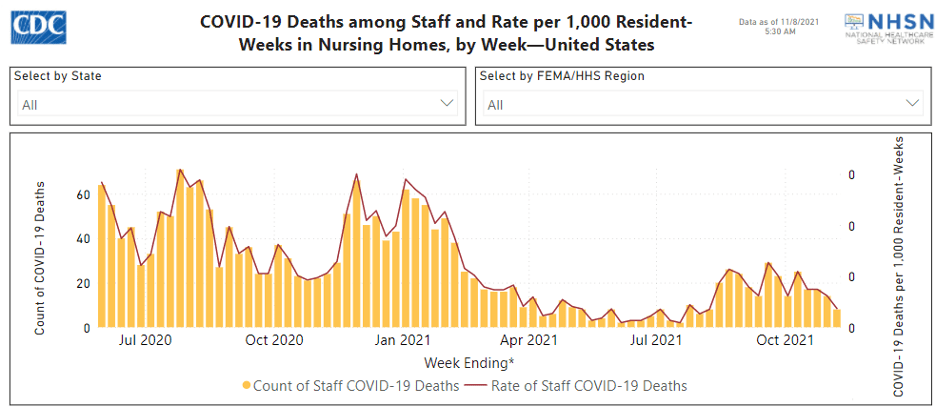Click the Oct 2020 axis label
The image size is (936, 408).
[275, 342]
